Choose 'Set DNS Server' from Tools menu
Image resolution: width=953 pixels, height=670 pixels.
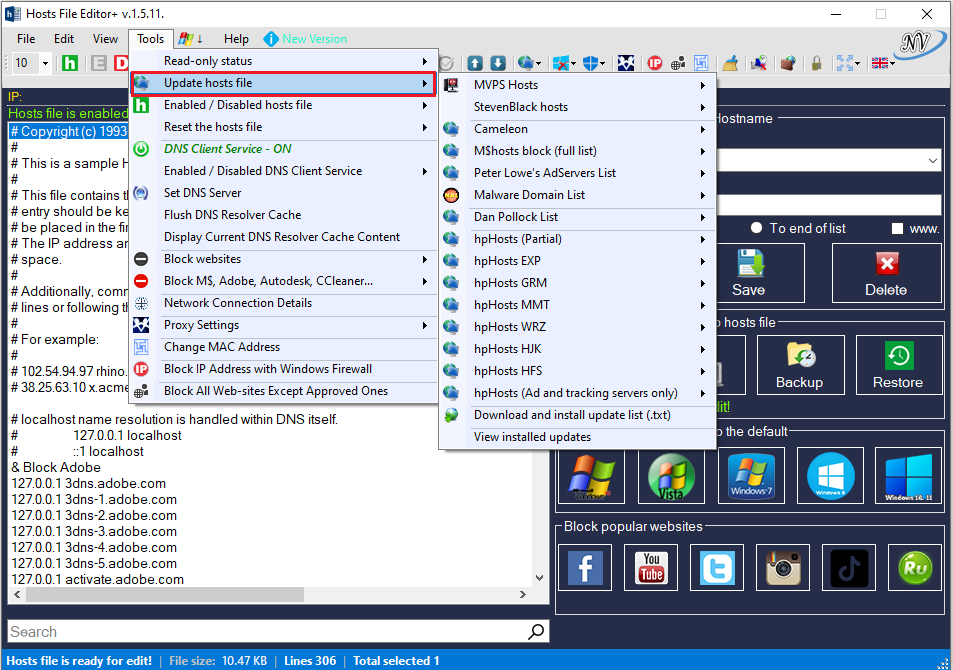(284, 193)
